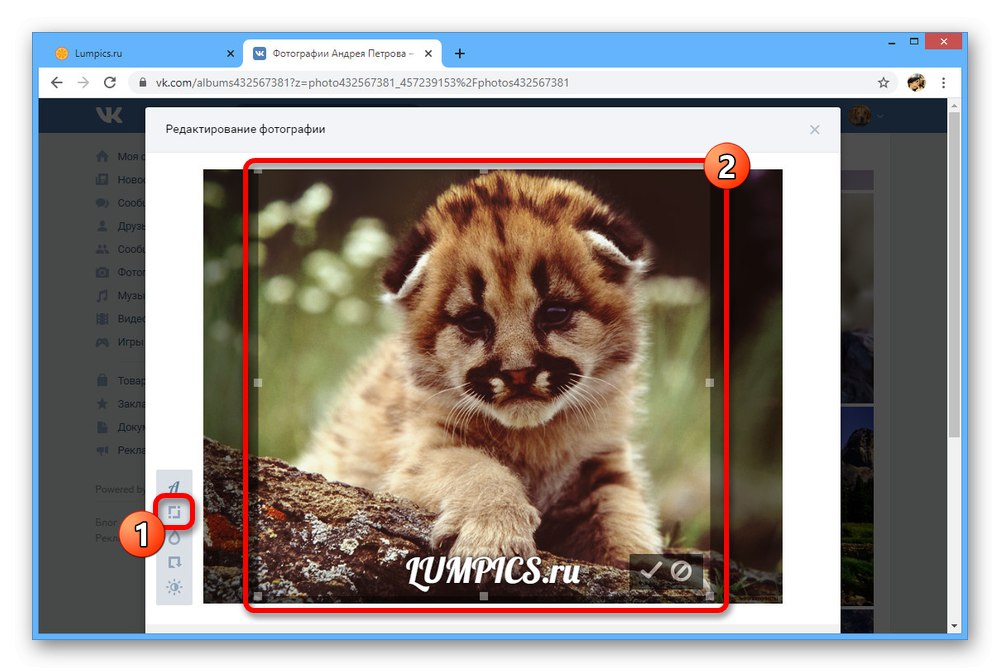The width and height of the screenshot is (1000, 672).
Task: Click the left-middle crop handle
Action: click(258, 383)
